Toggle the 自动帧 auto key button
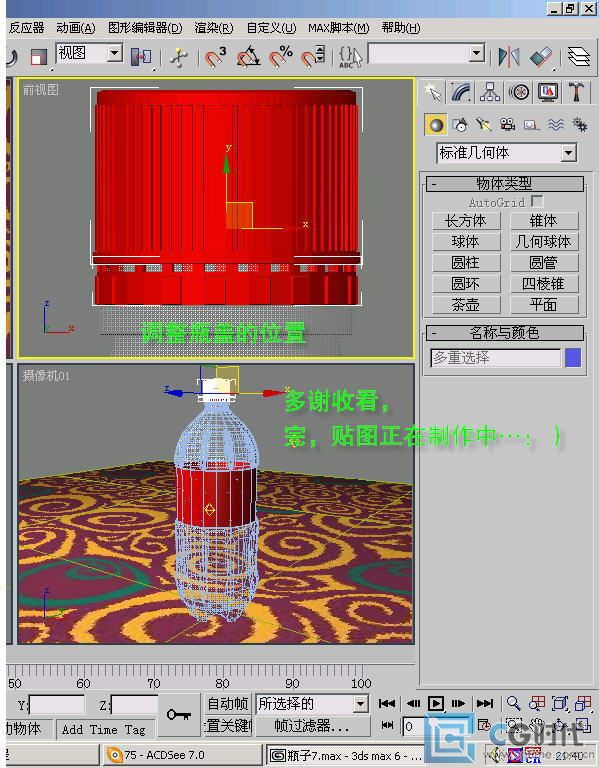 click(x=228, y=703)
